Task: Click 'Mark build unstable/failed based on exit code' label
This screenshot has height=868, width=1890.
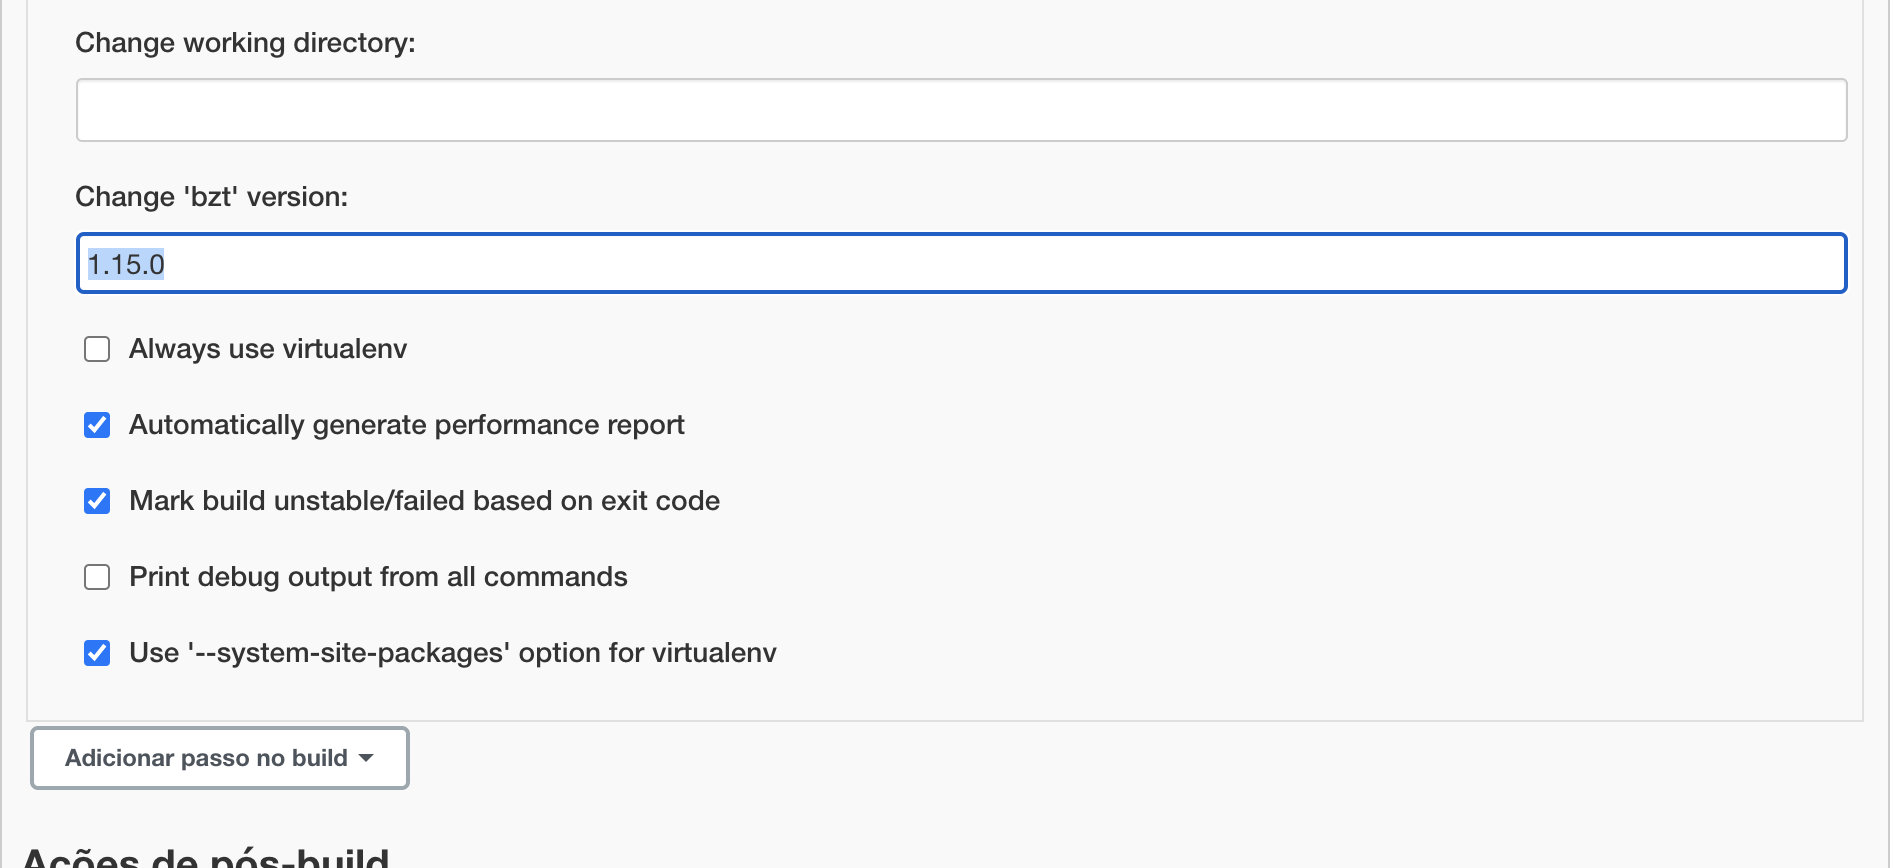Action: (x=424, y=501)
